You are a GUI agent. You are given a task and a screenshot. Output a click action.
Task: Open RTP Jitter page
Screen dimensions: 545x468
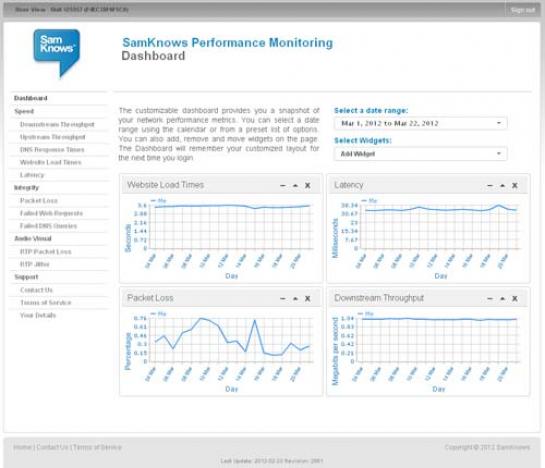[34, 264]
